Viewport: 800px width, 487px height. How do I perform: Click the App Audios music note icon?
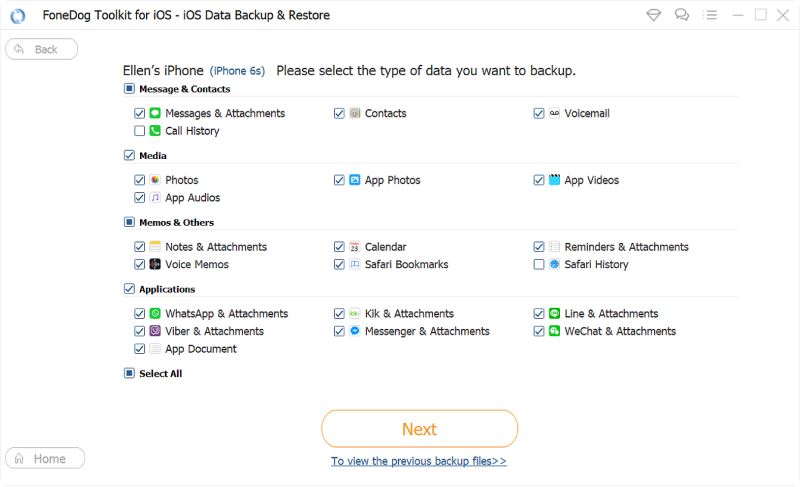[x=155, y=197]
